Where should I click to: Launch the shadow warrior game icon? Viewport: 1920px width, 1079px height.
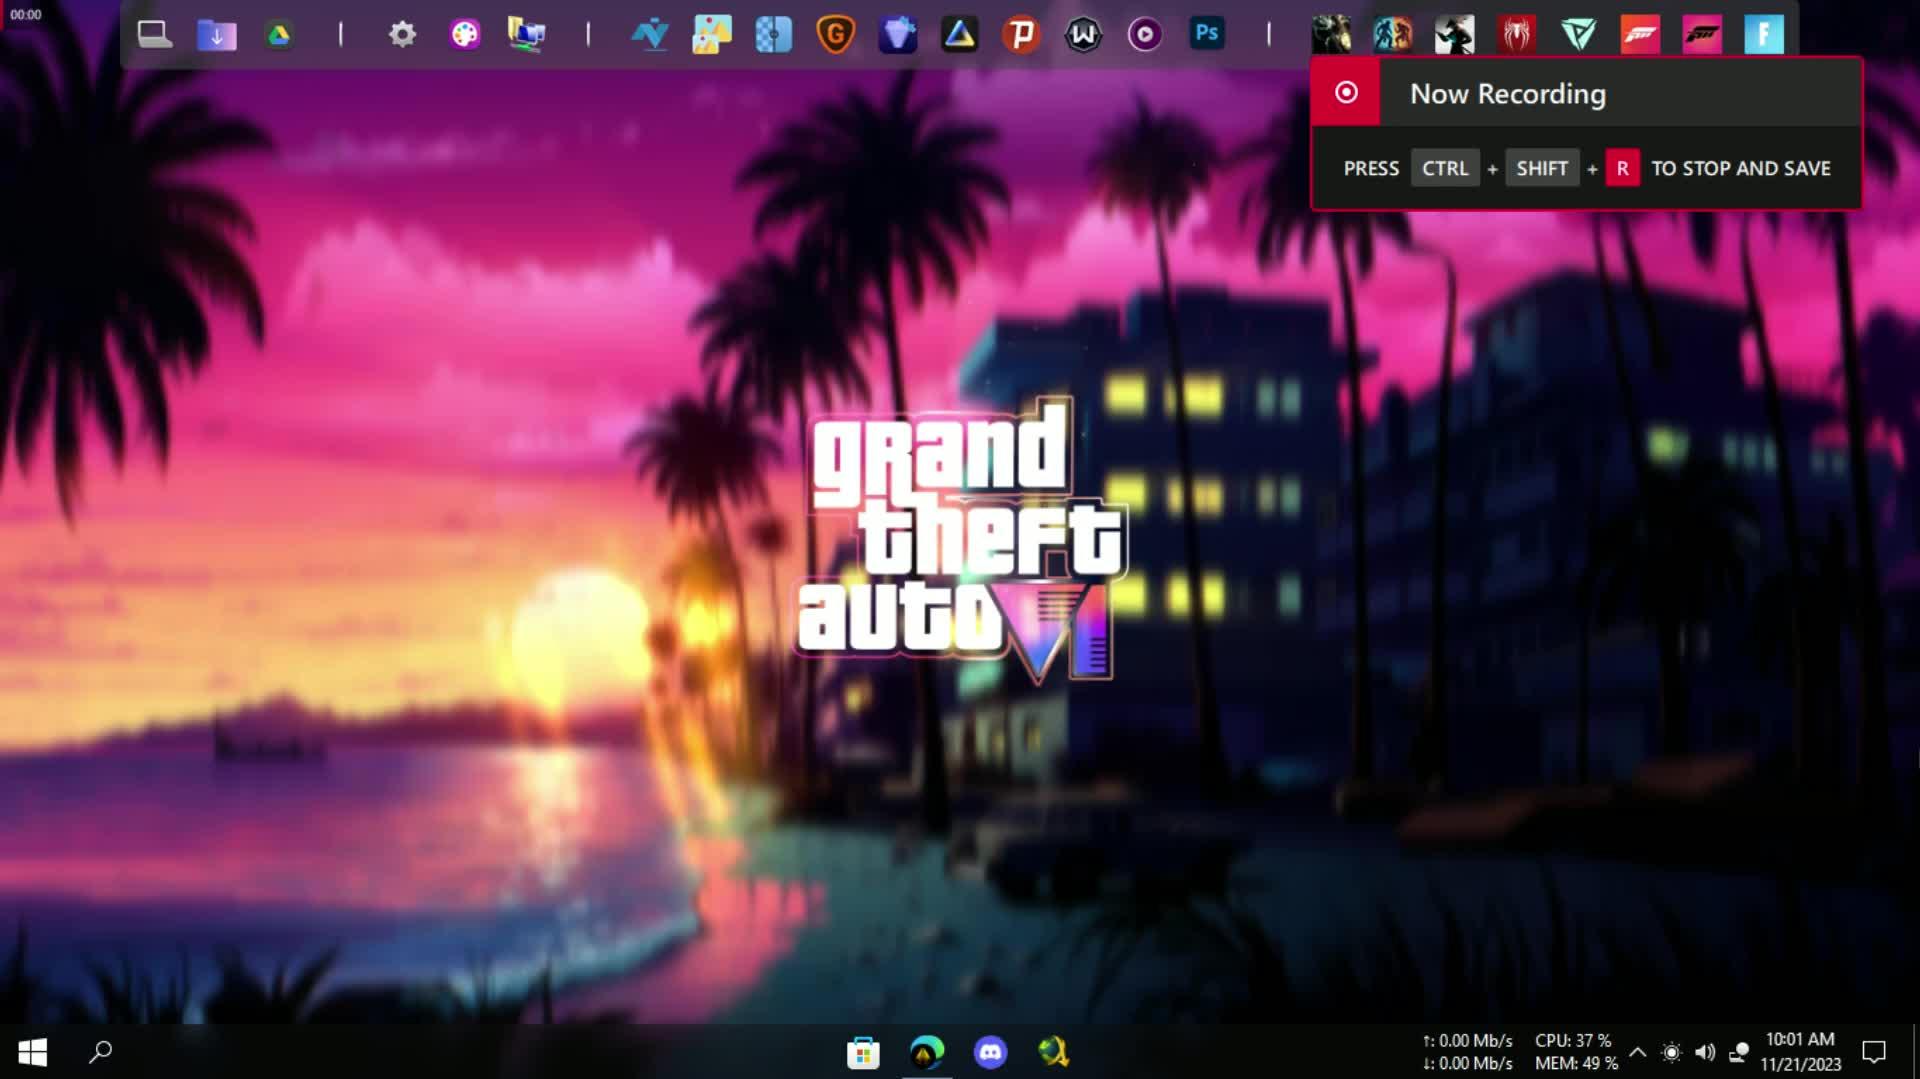[1454, 35]
